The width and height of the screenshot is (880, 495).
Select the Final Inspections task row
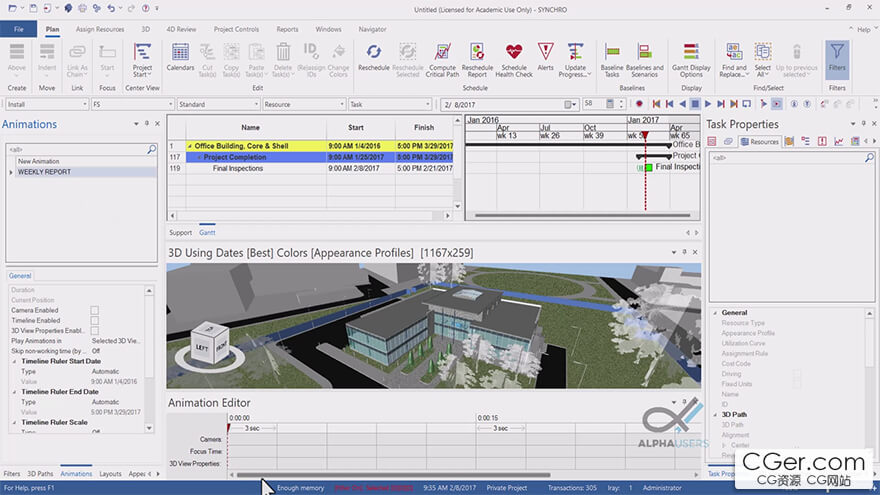310,168
